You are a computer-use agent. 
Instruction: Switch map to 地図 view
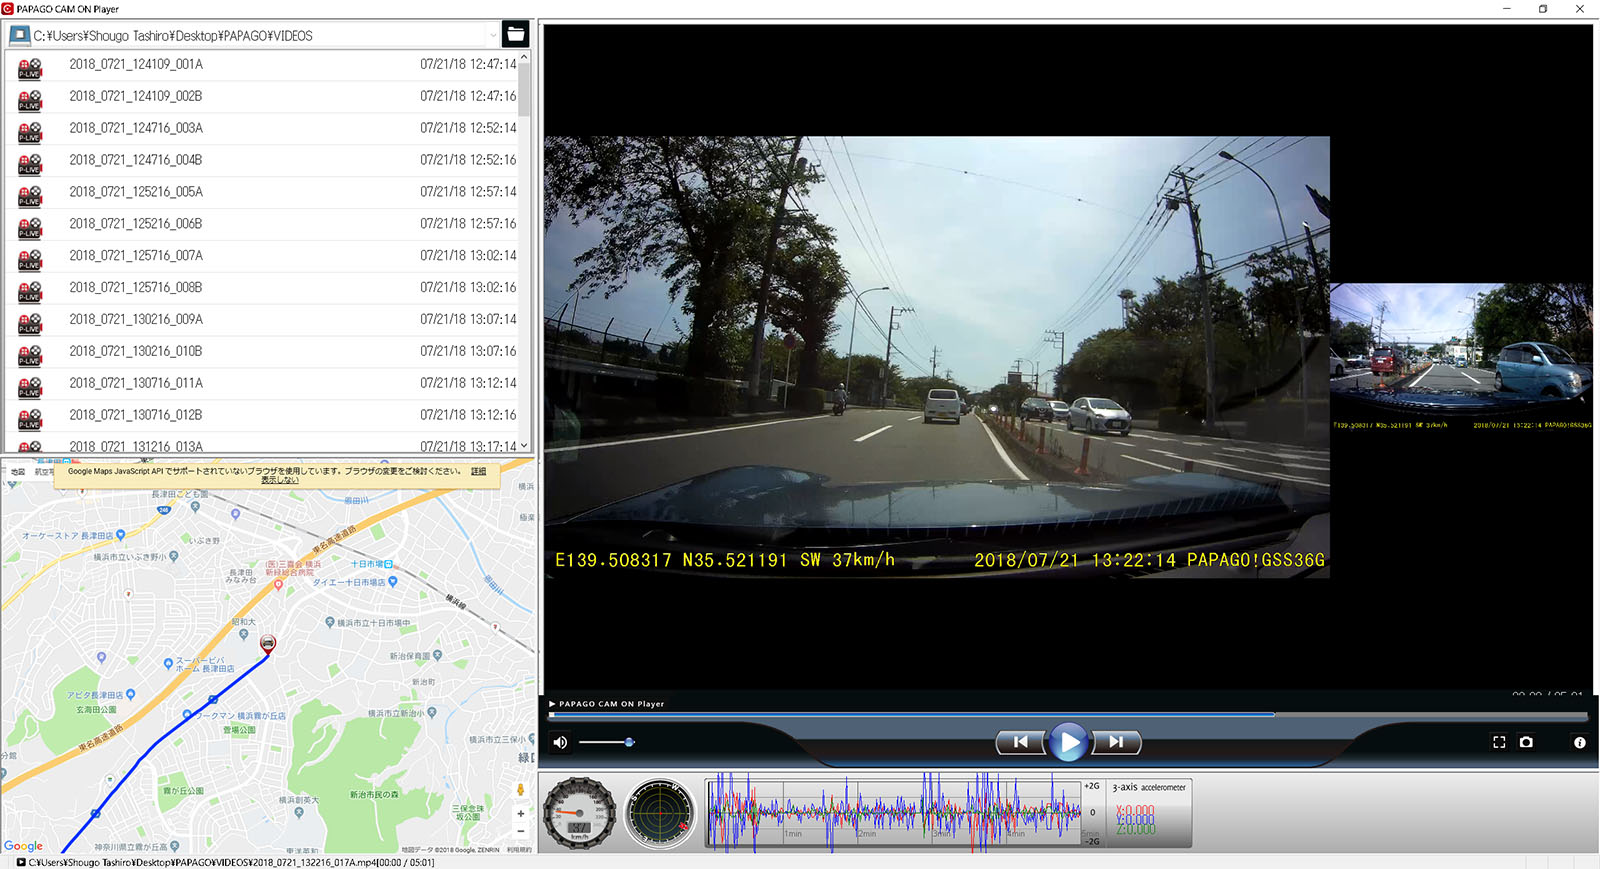[18, 472]
